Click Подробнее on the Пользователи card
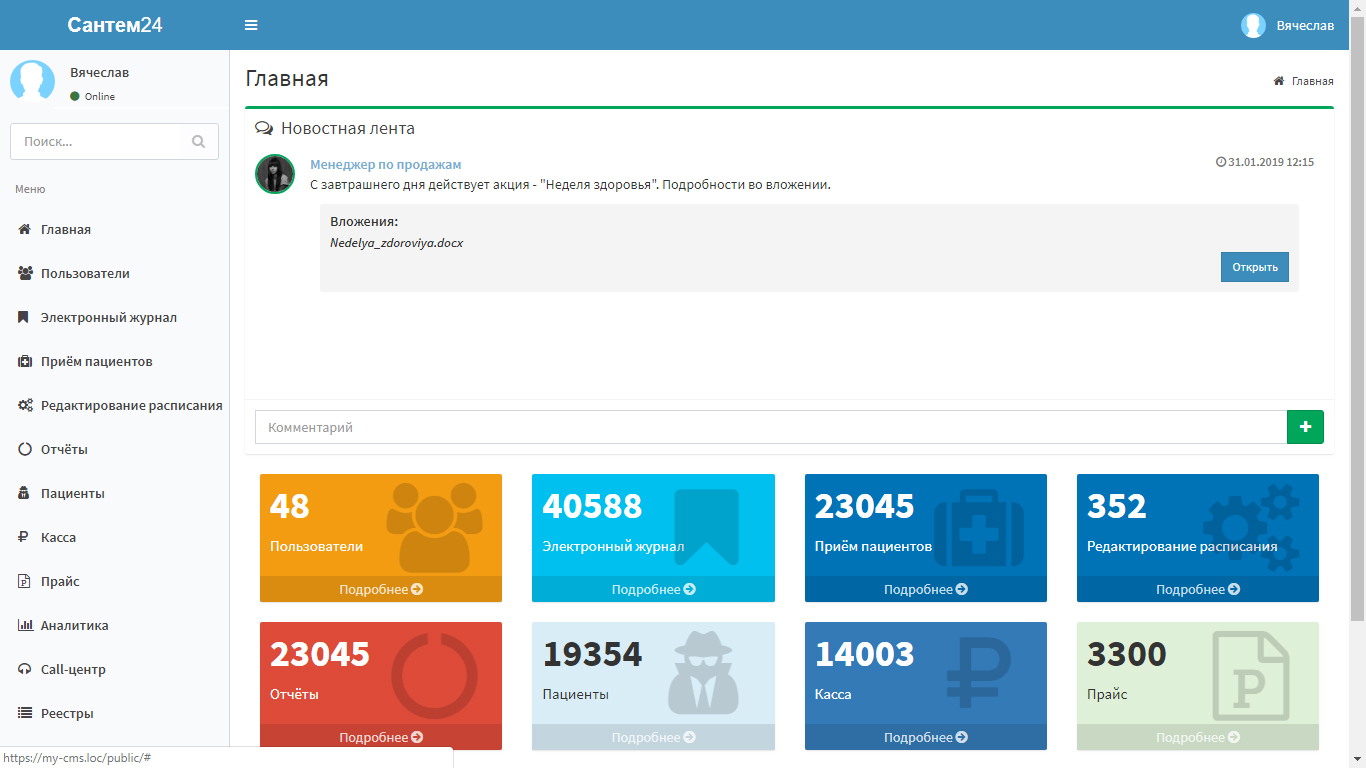 coord(381,589)
